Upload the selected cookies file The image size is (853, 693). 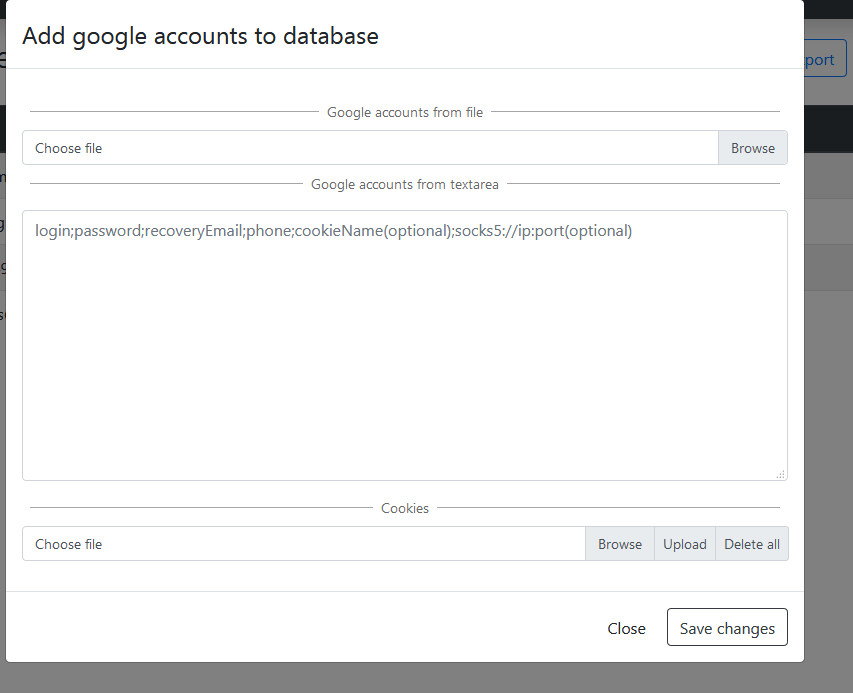point(684,543)
